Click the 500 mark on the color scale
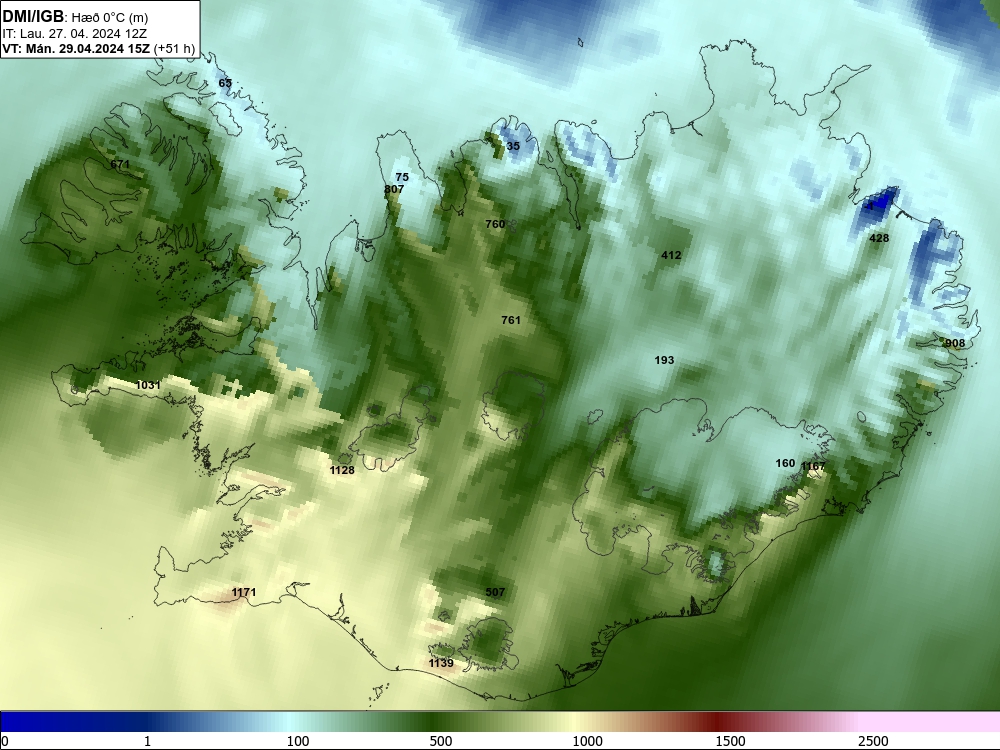Image resolution: width=1000 pixels, height=750 pixels. 441,741
